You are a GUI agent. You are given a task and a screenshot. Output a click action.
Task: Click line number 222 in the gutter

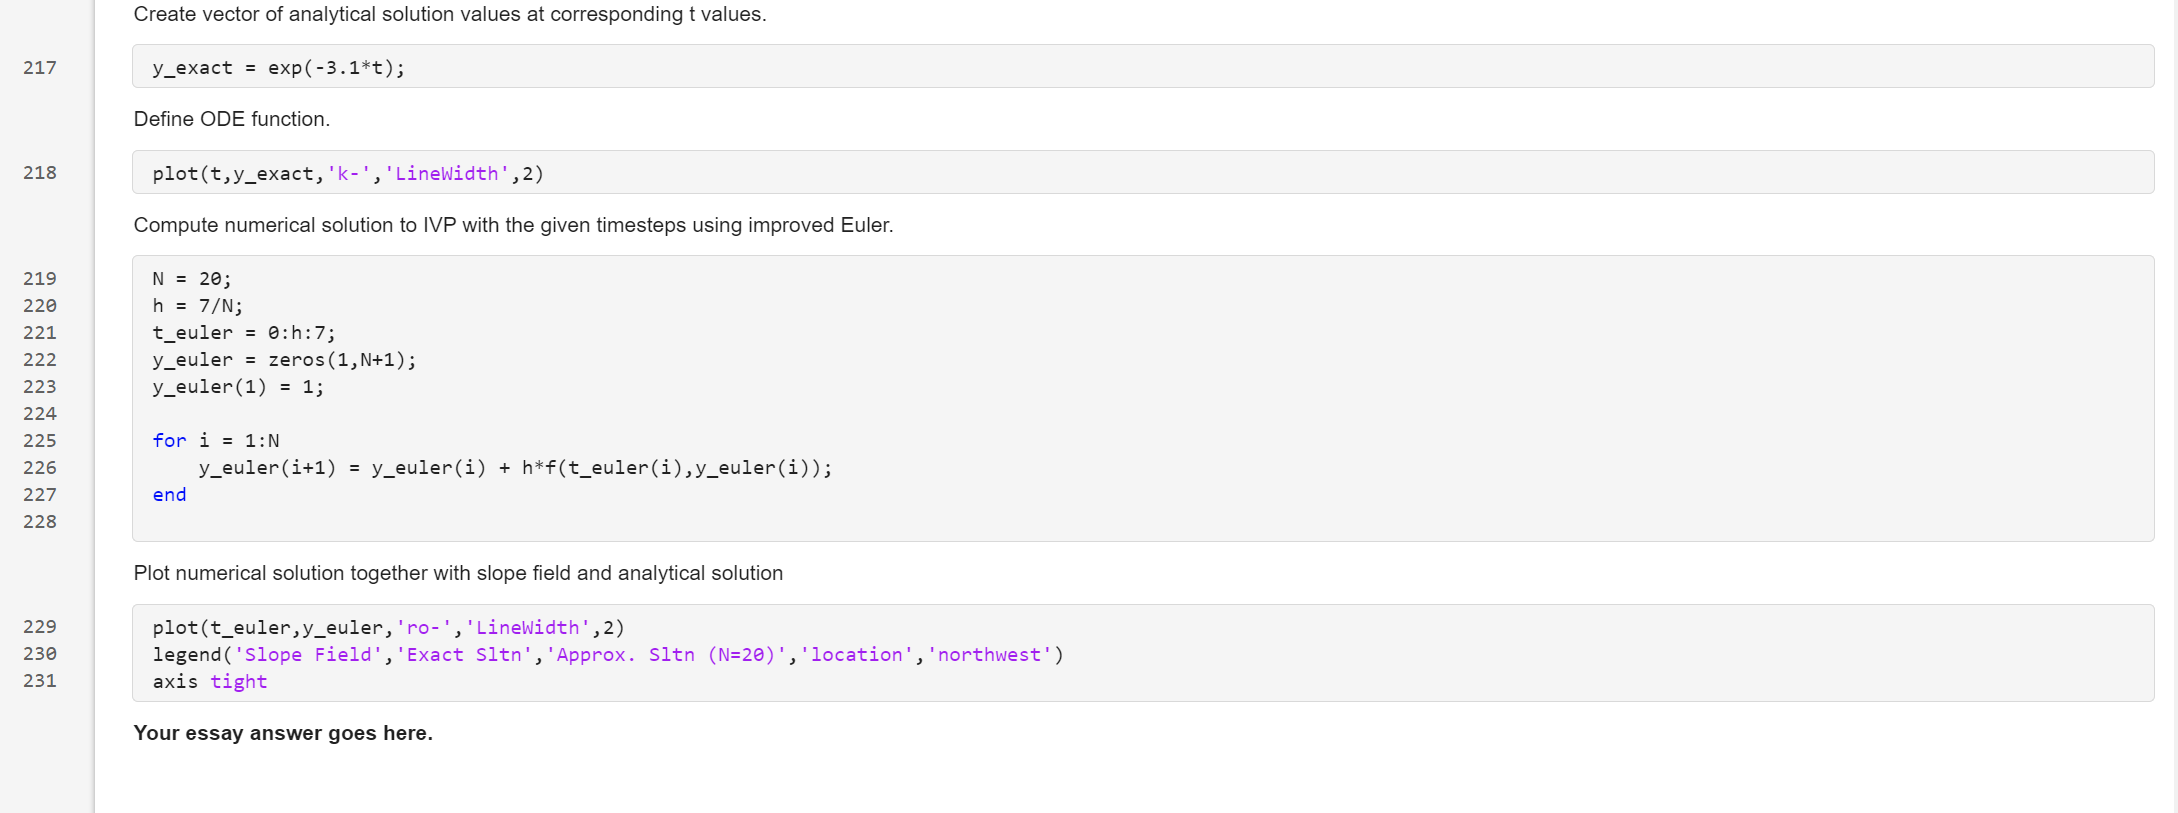40,360
